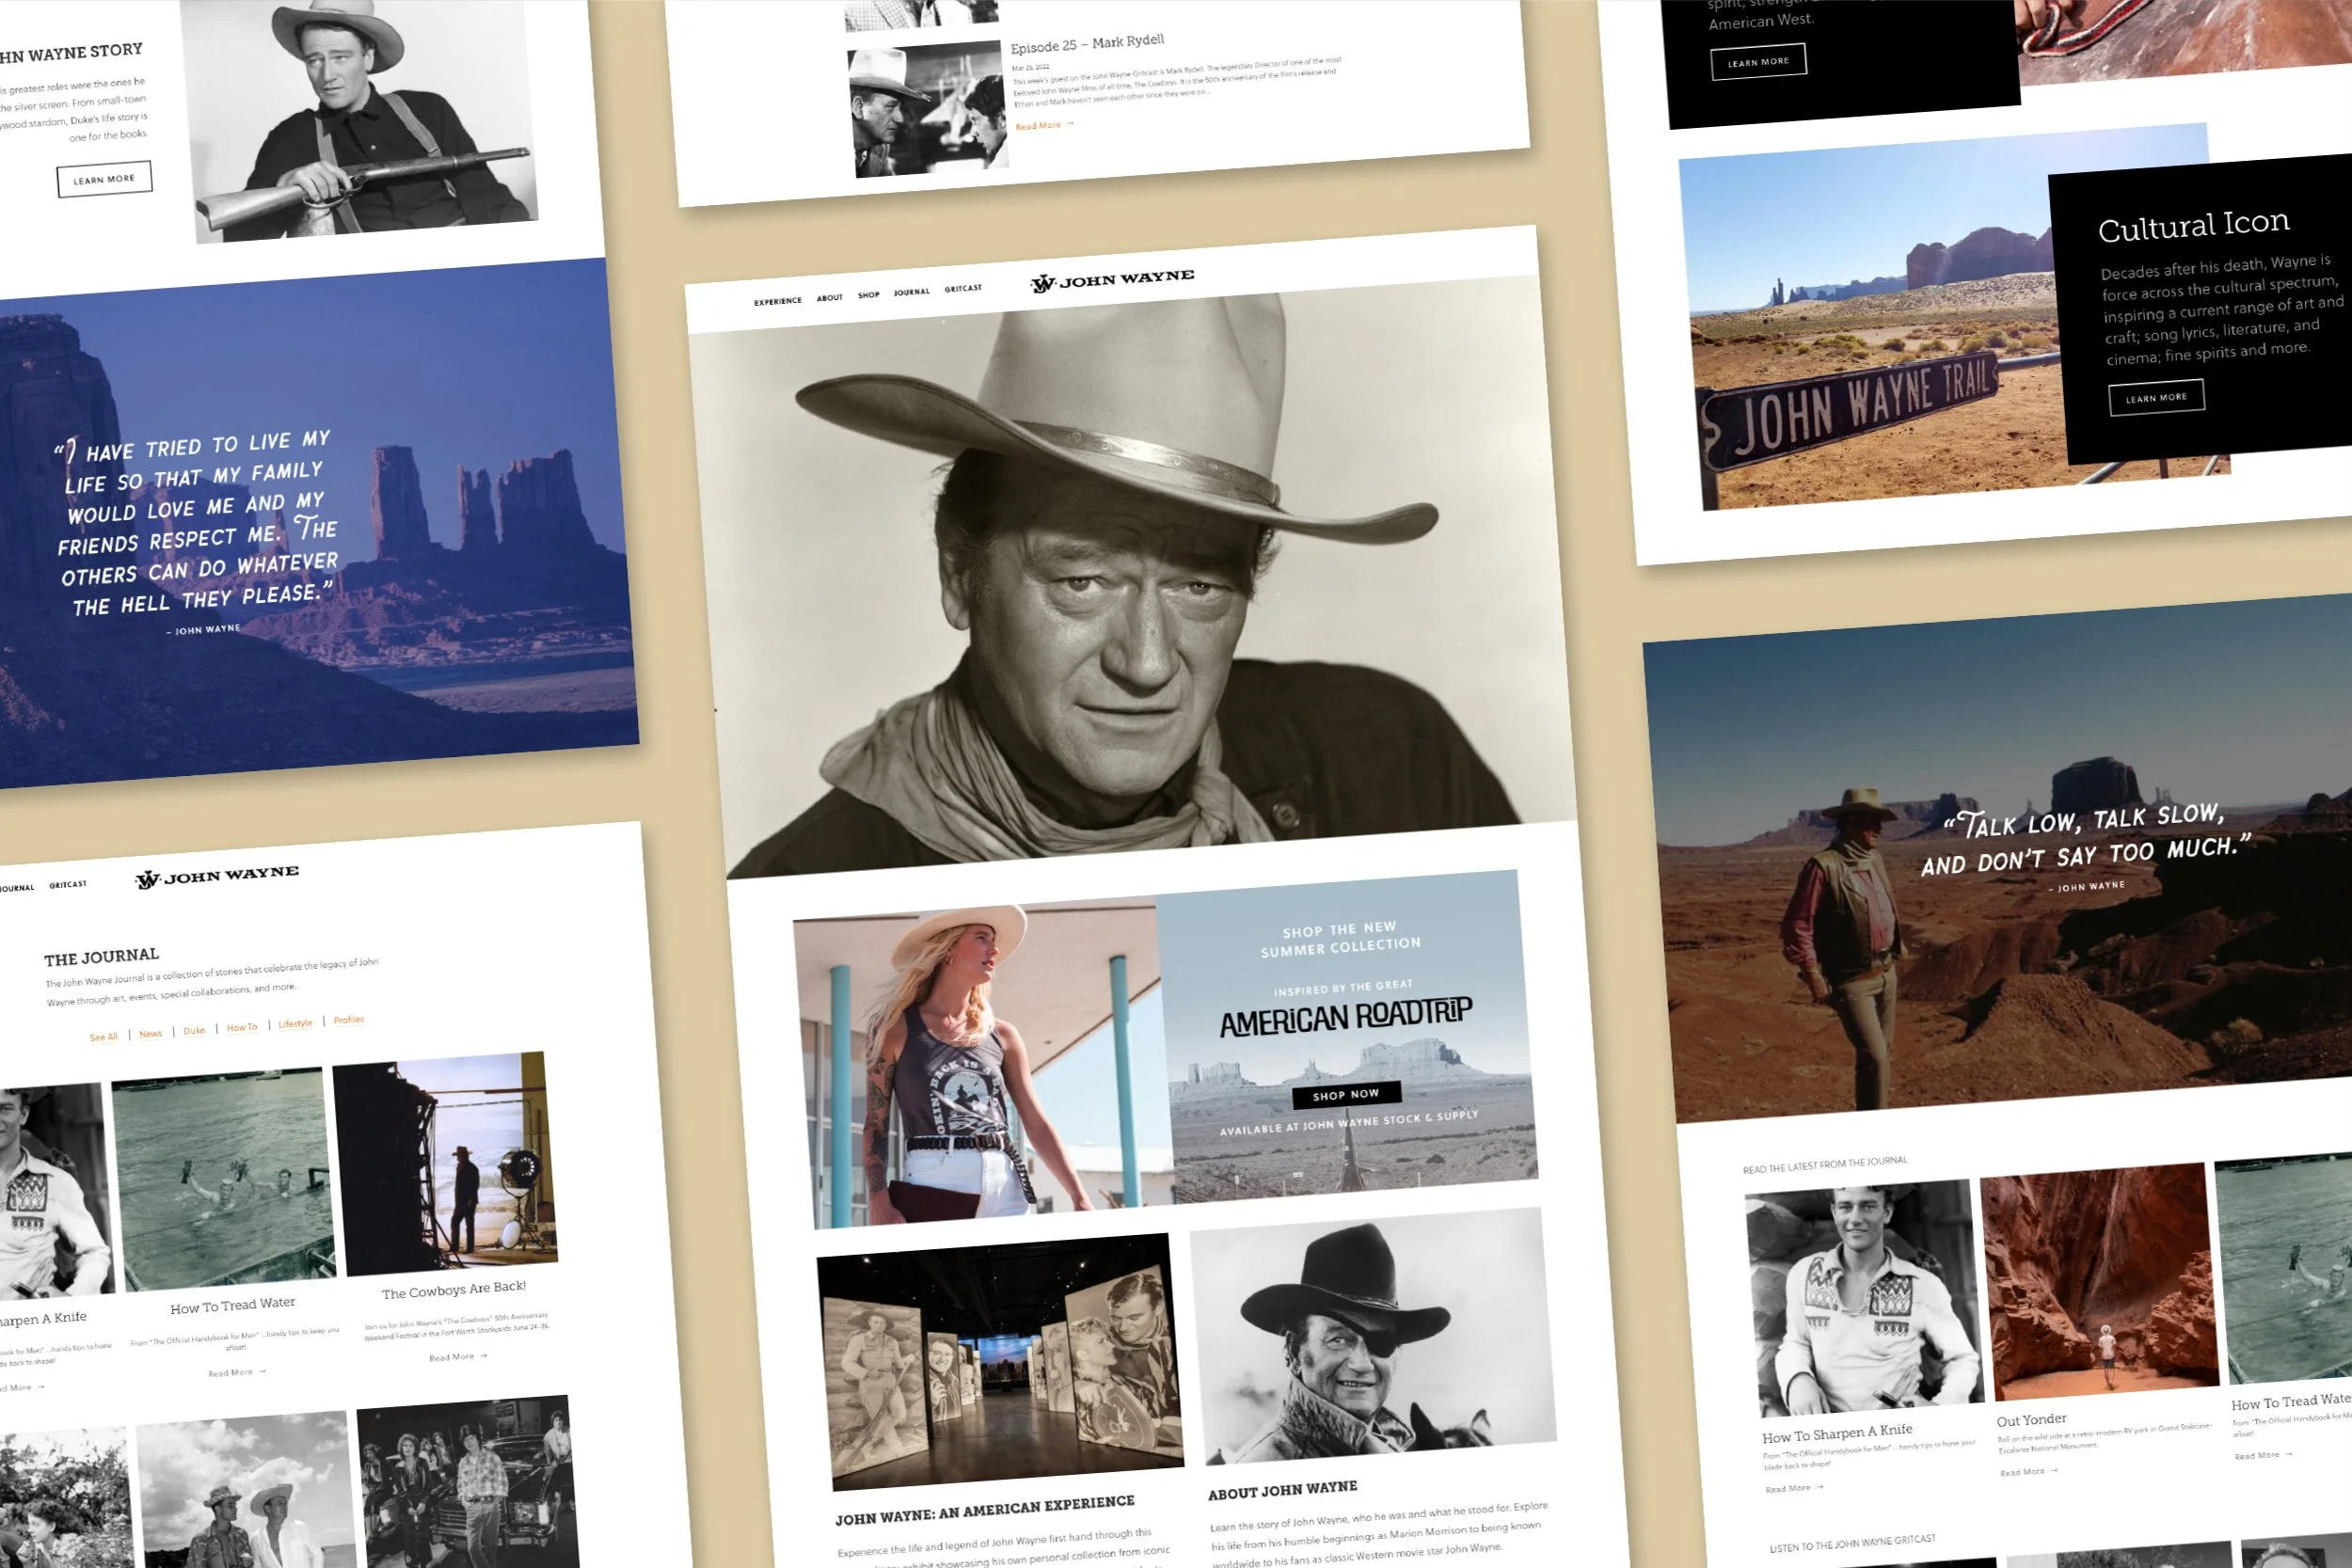Open the About menu item
Screen dimensions: 2352x1568
point(829,298)
